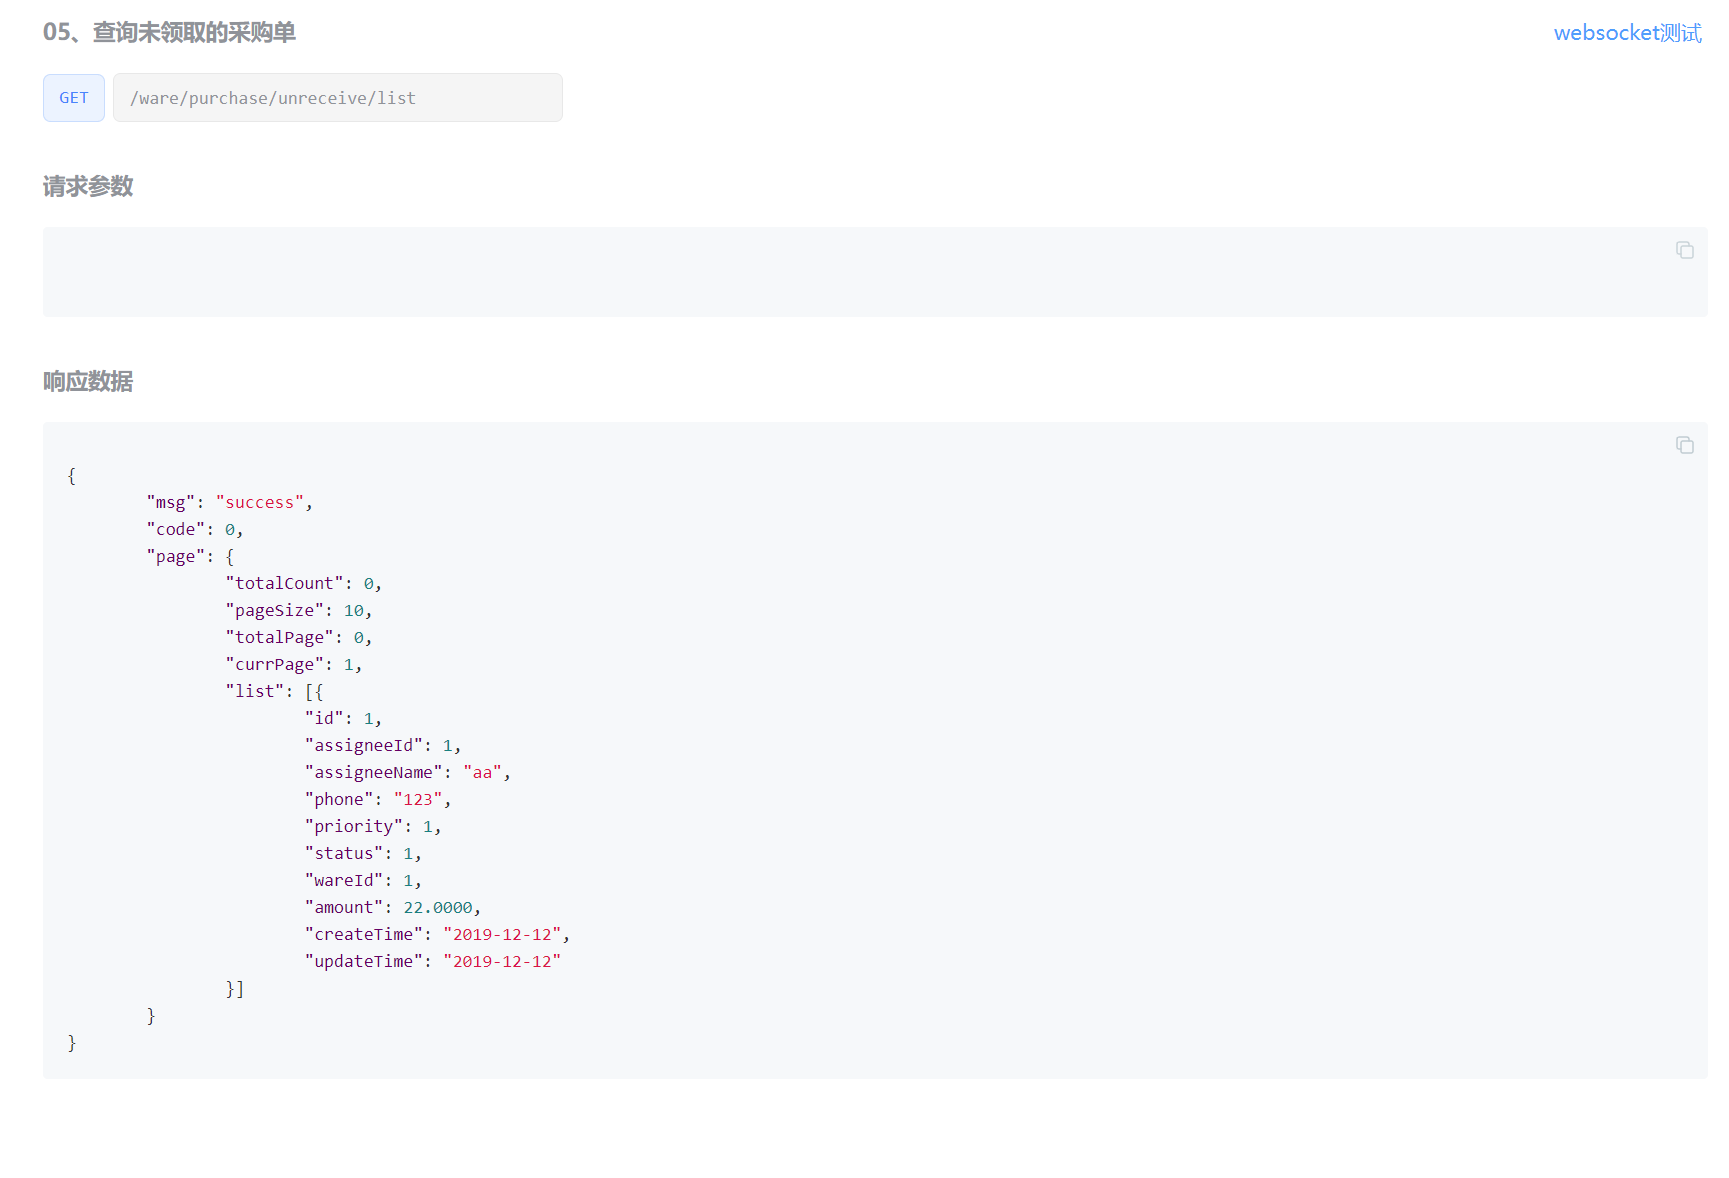Click the "assigneeId": 1 line

click(x=383, y=746)
